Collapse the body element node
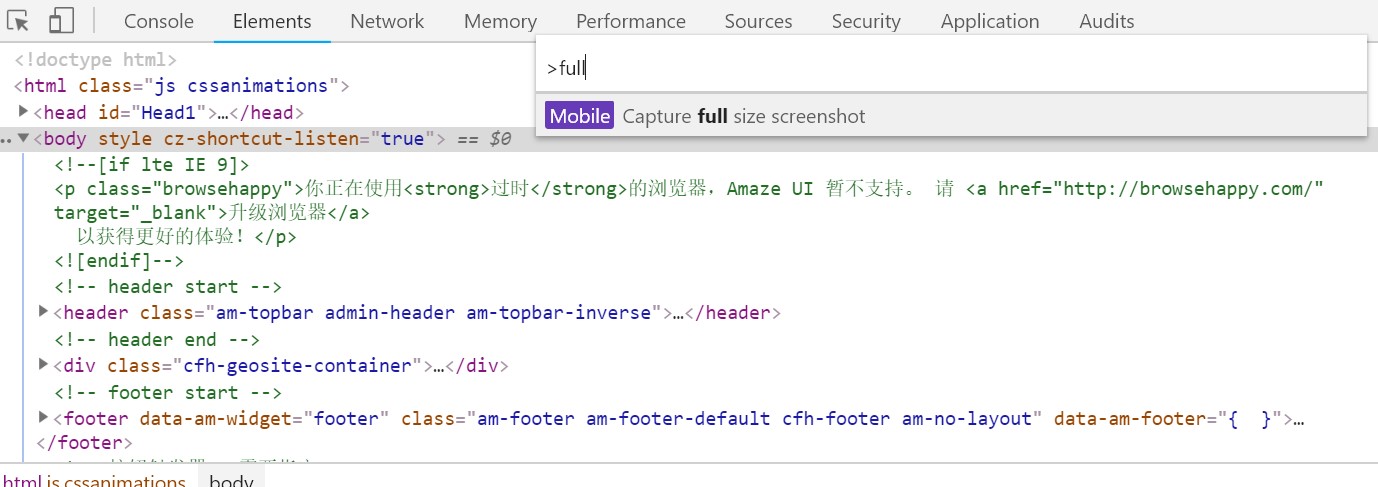The height and width of the screenshot is (487, 1378). [24, 138]
